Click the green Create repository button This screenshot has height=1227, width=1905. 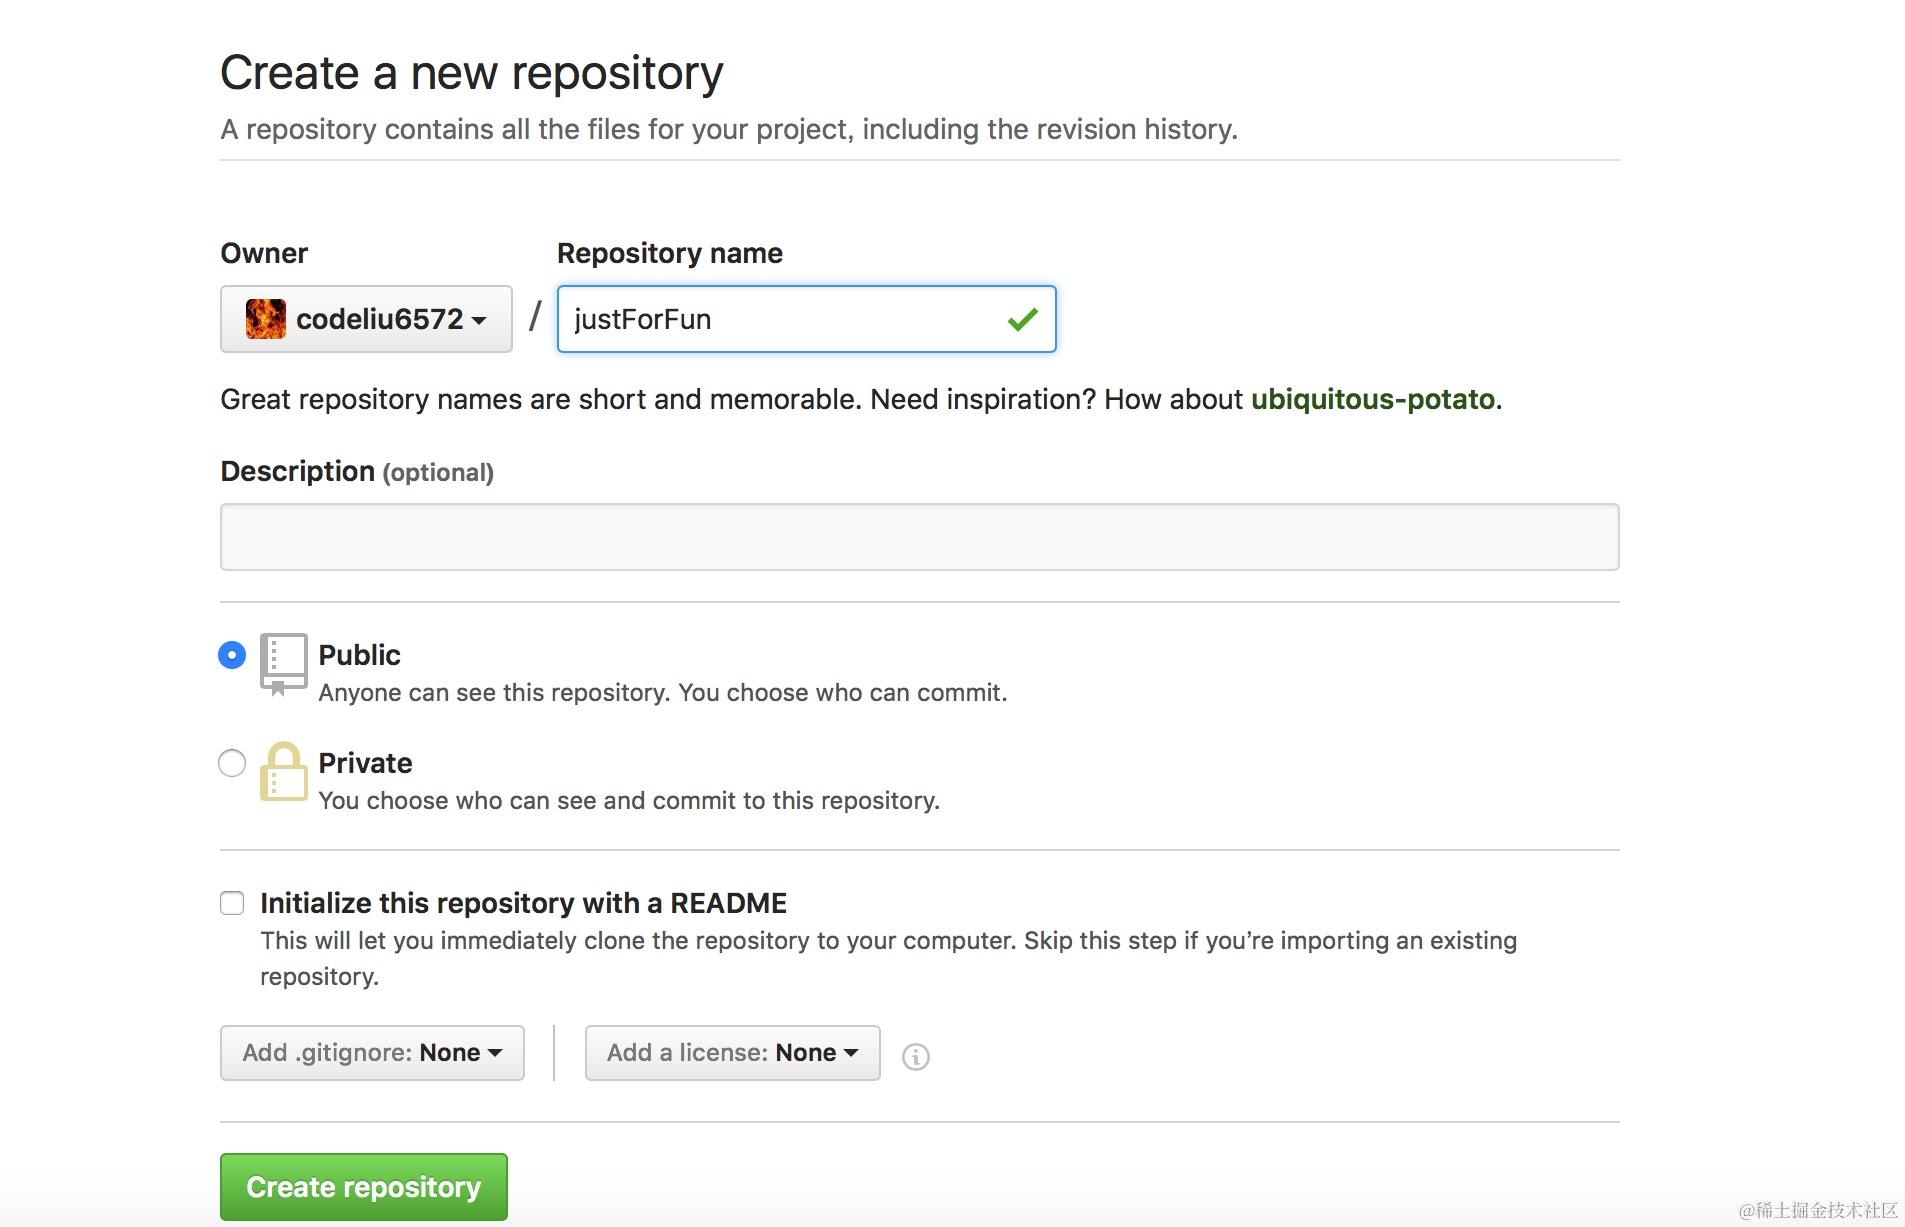pyautogui.click(x=364, y=1187)
